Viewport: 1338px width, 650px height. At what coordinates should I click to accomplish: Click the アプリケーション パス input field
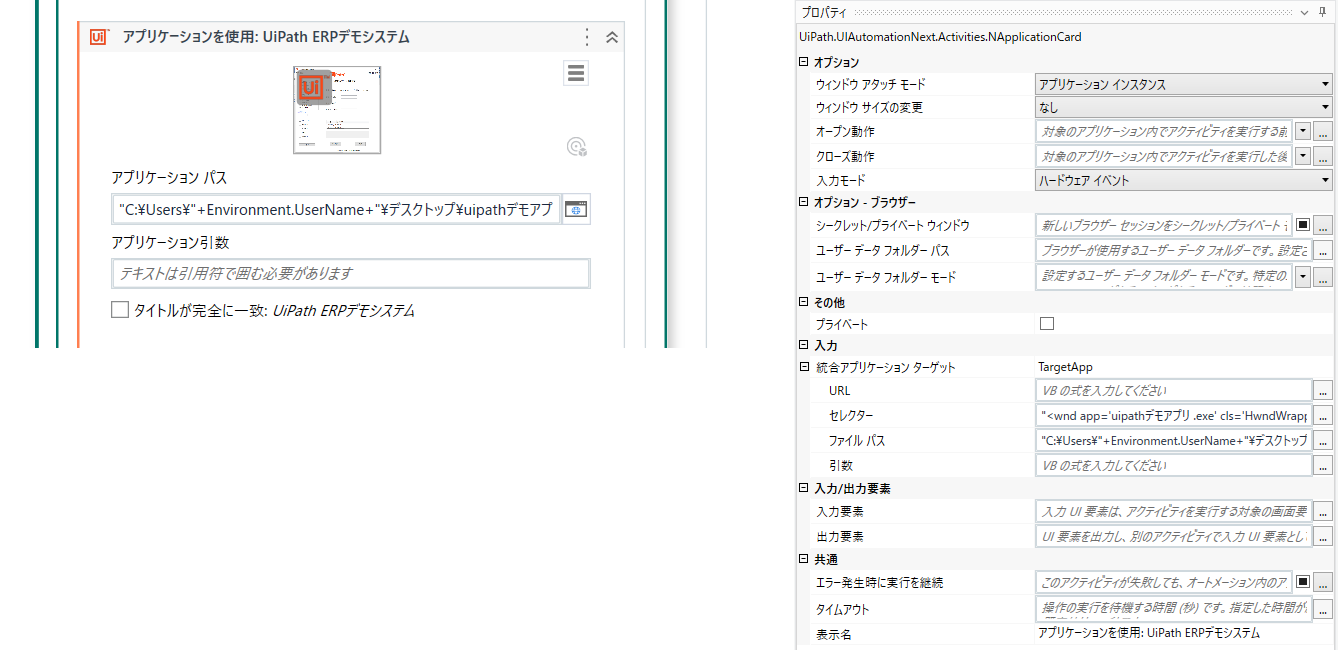[335, 209]
